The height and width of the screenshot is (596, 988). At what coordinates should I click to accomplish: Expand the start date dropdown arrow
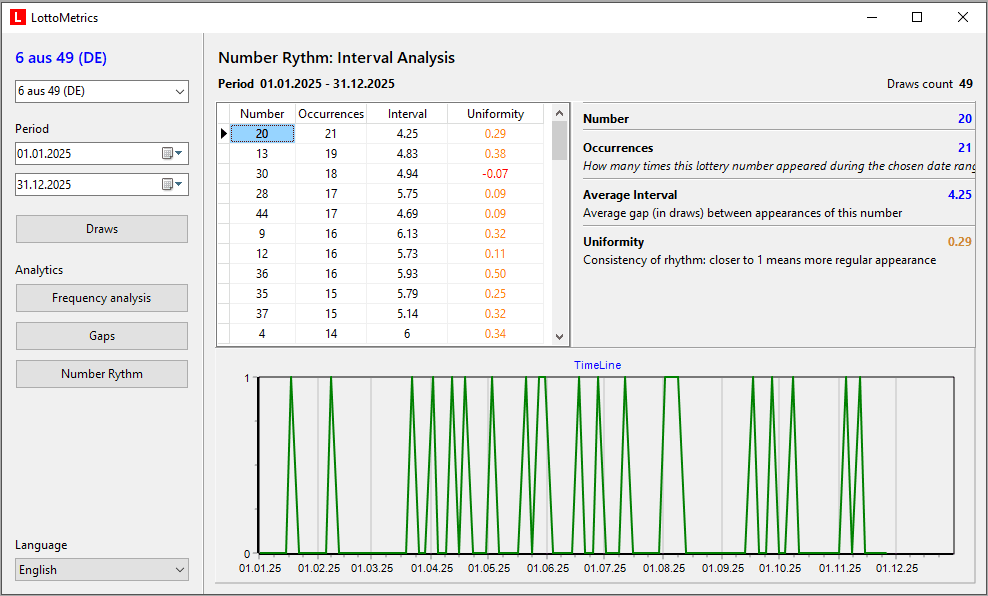[180, 154]
